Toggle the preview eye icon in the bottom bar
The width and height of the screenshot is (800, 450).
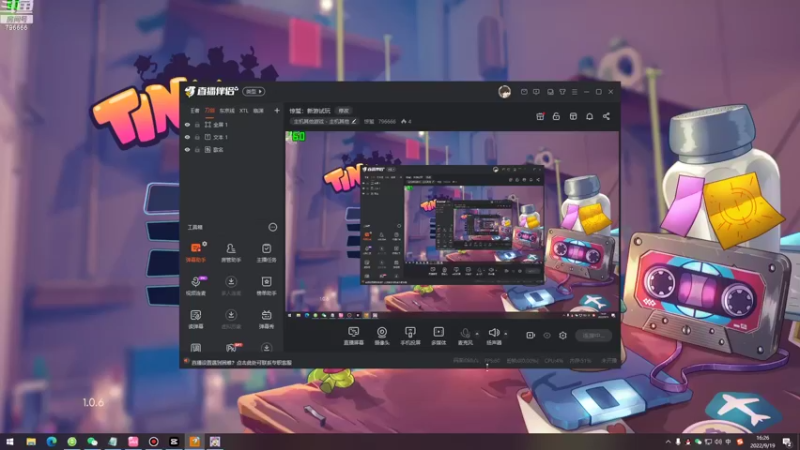coord(547,335)
